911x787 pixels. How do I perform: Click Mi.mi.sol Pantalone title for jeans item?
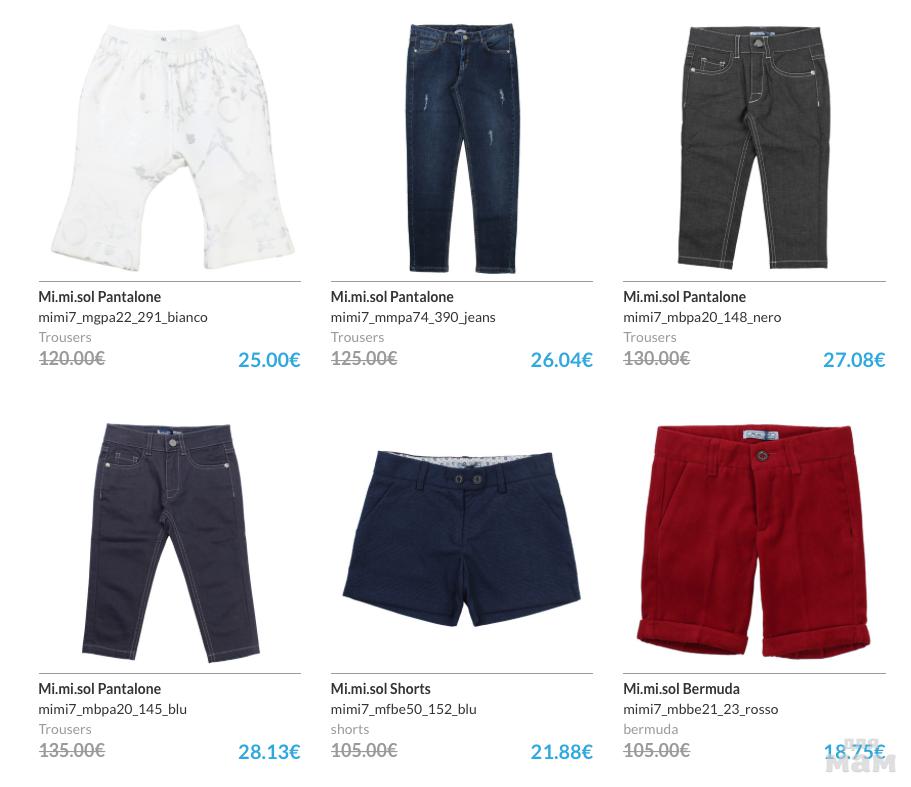[392, 297]
